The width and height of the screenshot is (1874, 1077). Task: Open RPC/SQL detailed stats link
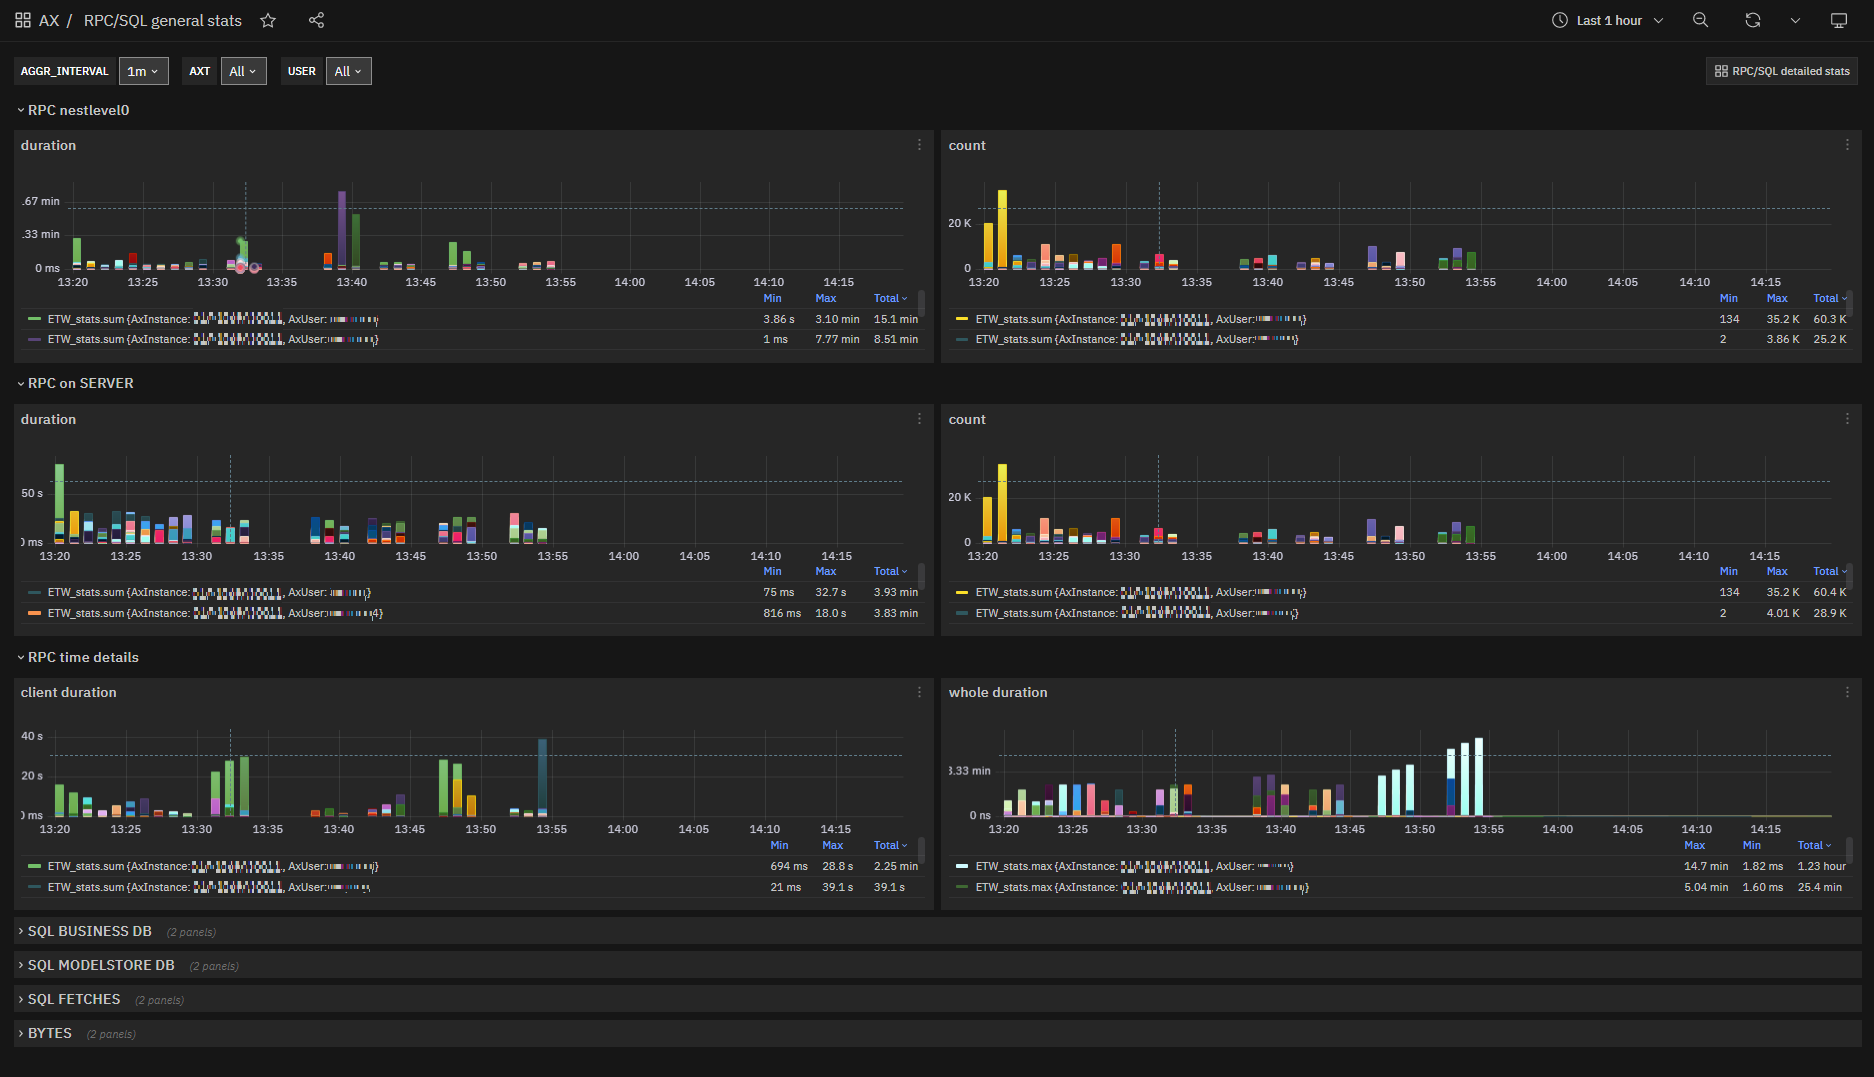click(x=1782, y=71)
